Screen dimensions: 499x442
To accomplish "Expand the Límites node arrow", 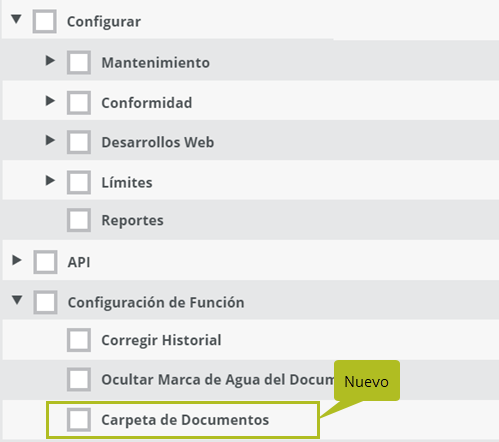I will pos(50,180).
